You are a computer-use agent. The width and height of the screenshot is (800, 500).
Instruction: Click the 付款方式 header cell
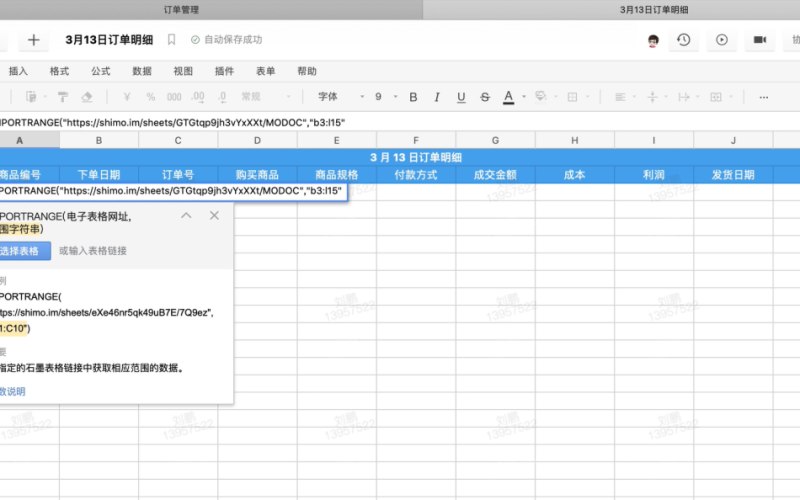tap(416, 175)
